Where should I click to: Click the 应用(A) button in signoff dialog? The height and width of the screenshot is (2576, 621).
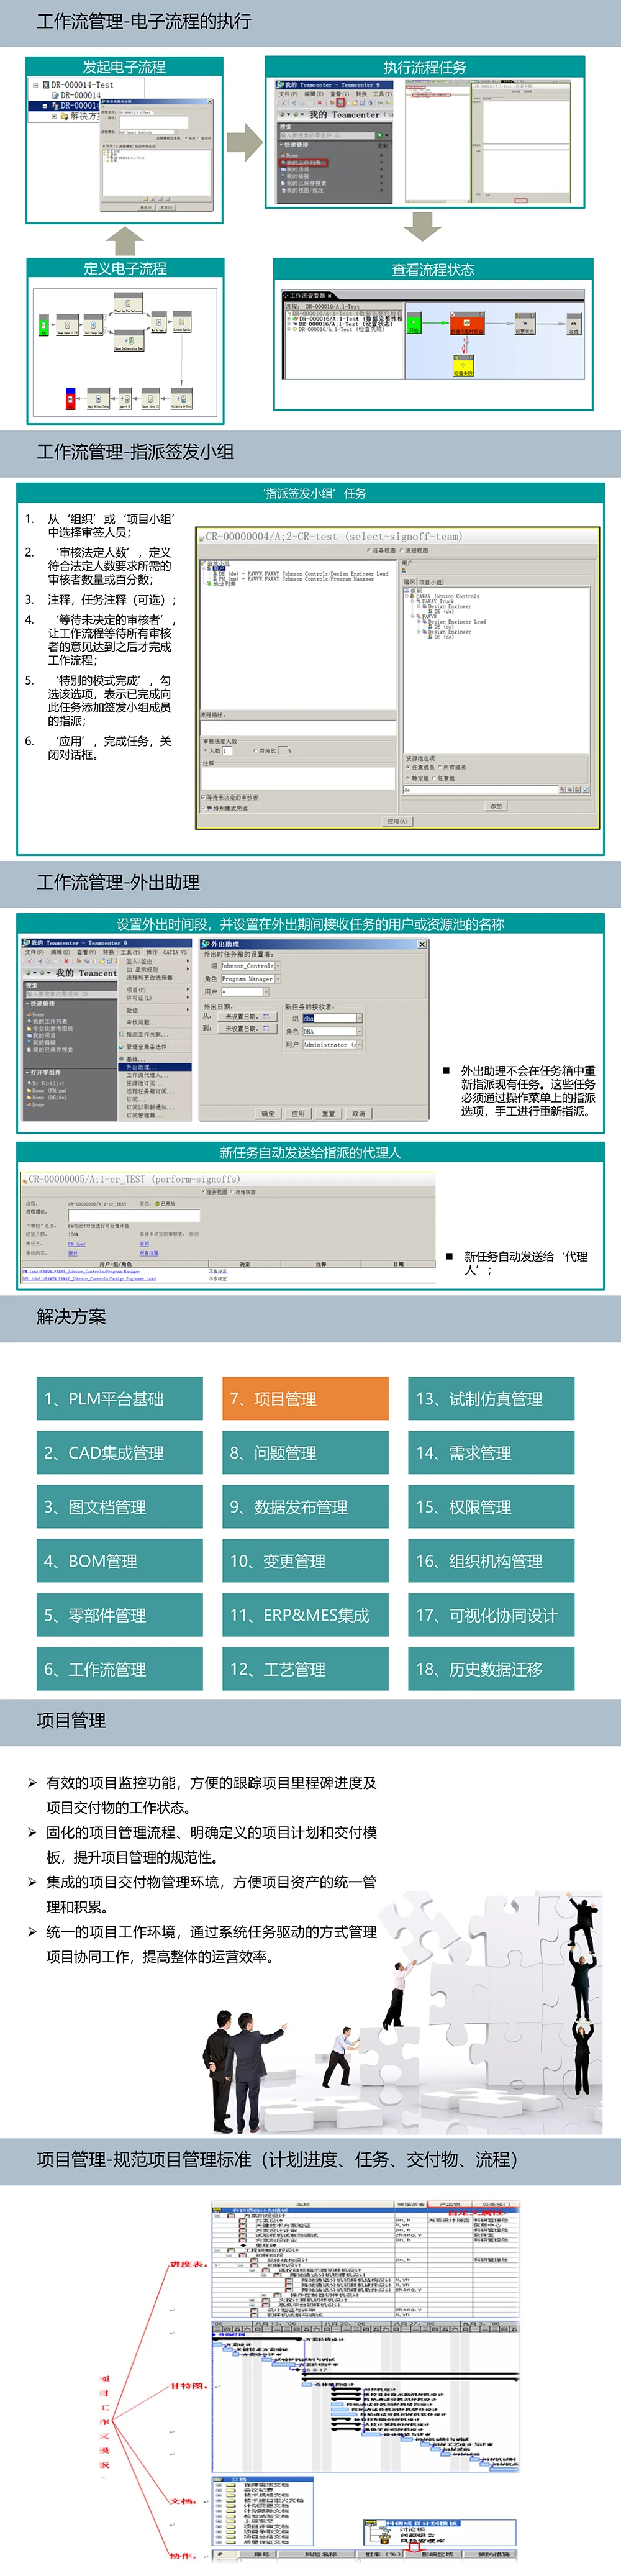point(397,821)
